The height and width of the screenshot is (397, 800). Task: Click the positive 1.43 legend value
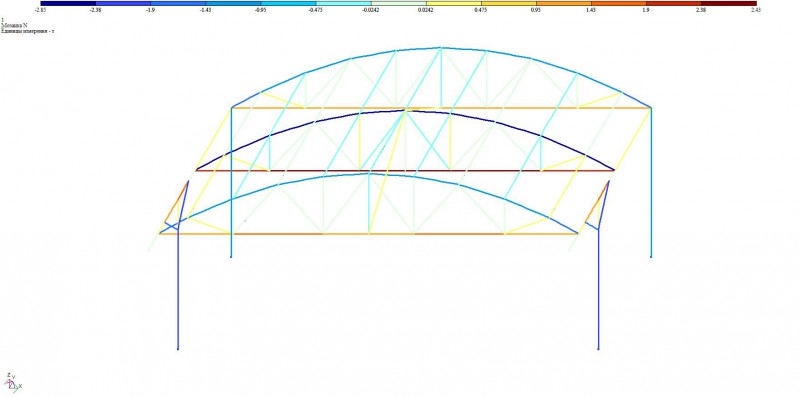click(x=591, y=10)
